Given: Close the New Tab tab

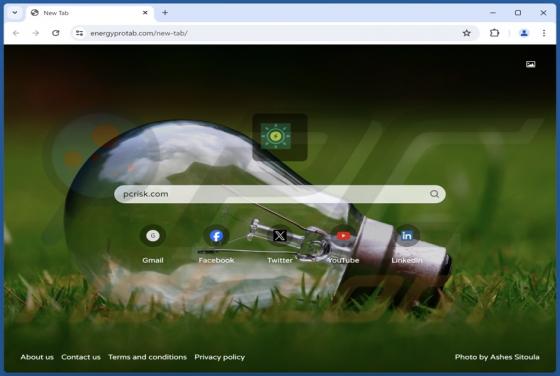Looking at the screenshot, I should pyautogui.click(x=145, y=13).
